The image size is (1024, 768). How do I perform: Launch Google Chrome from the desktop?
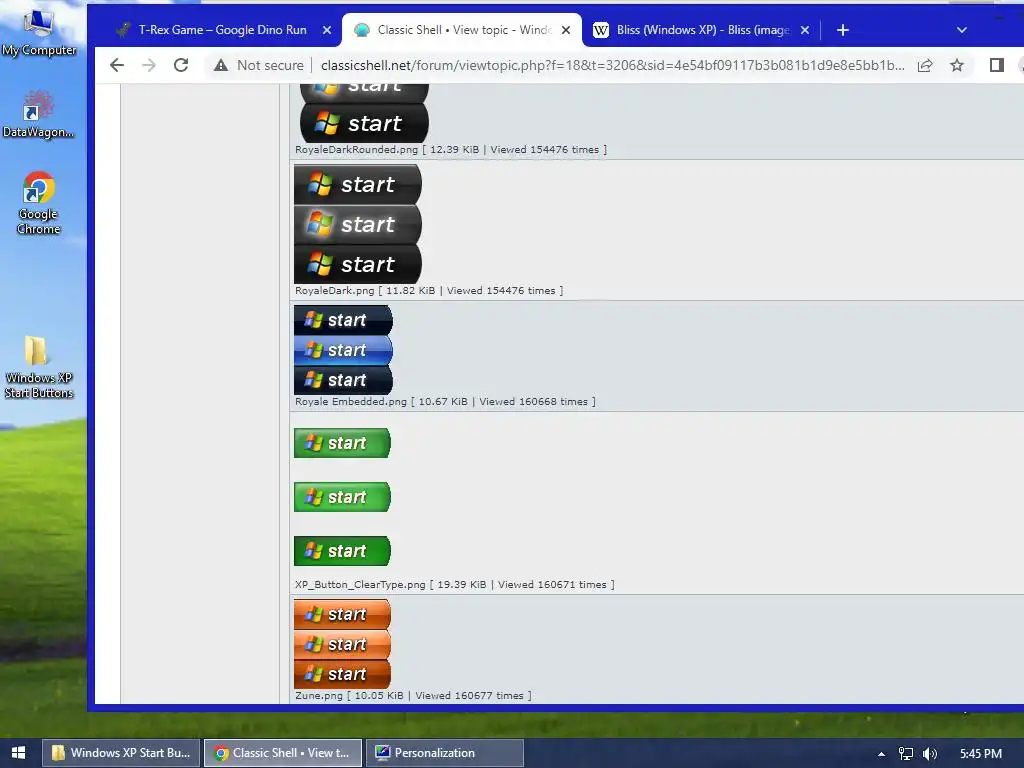tap(39, 203)
